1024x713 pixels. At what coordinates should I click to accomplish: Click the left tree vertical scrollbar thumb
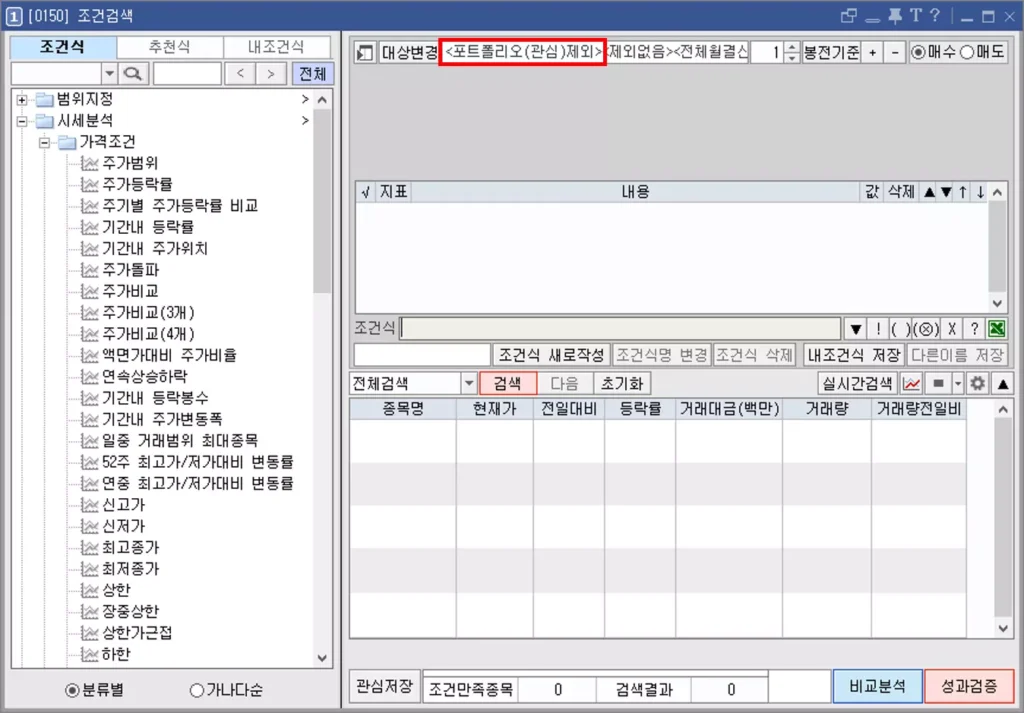(x=321, y=202)
